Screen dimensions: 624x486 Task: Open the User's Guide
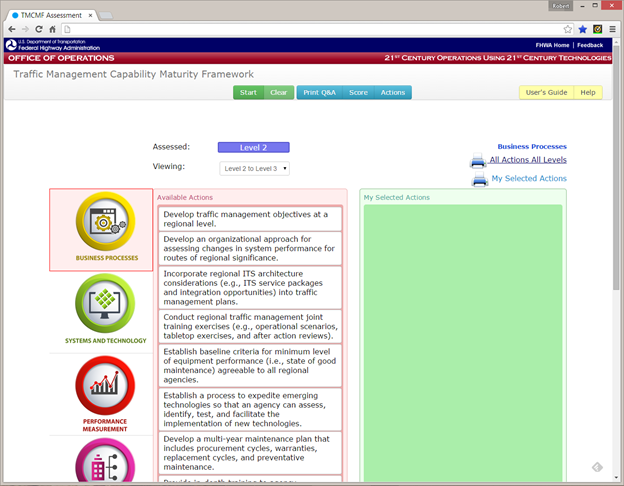546,92
